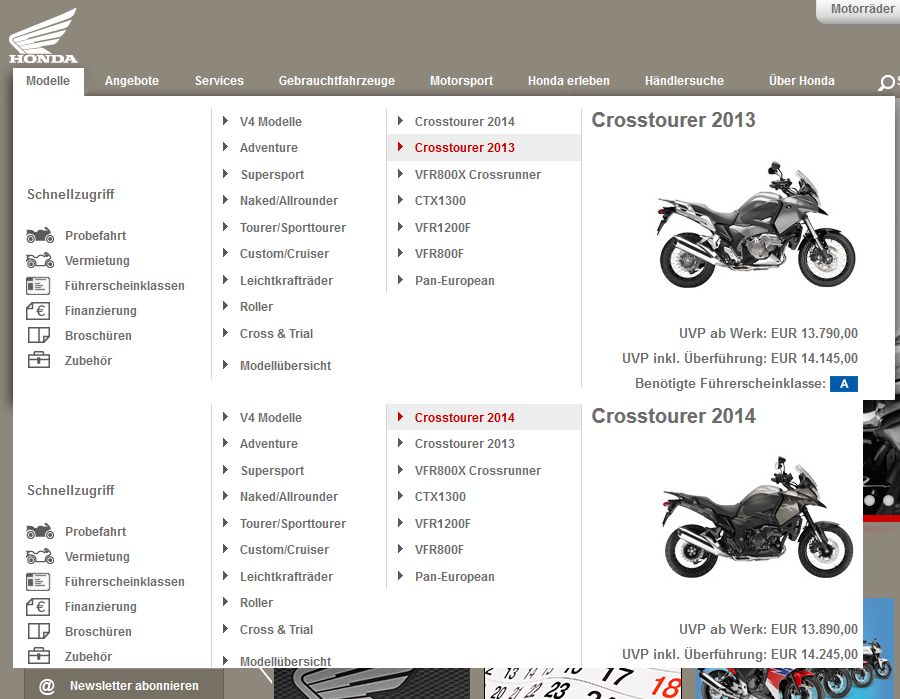Viewport: 900px width, 699px height.
Task: Expand Tourer/Sporttourer in the upper menu
Action: pyautogui.click(x=292, y=228)
